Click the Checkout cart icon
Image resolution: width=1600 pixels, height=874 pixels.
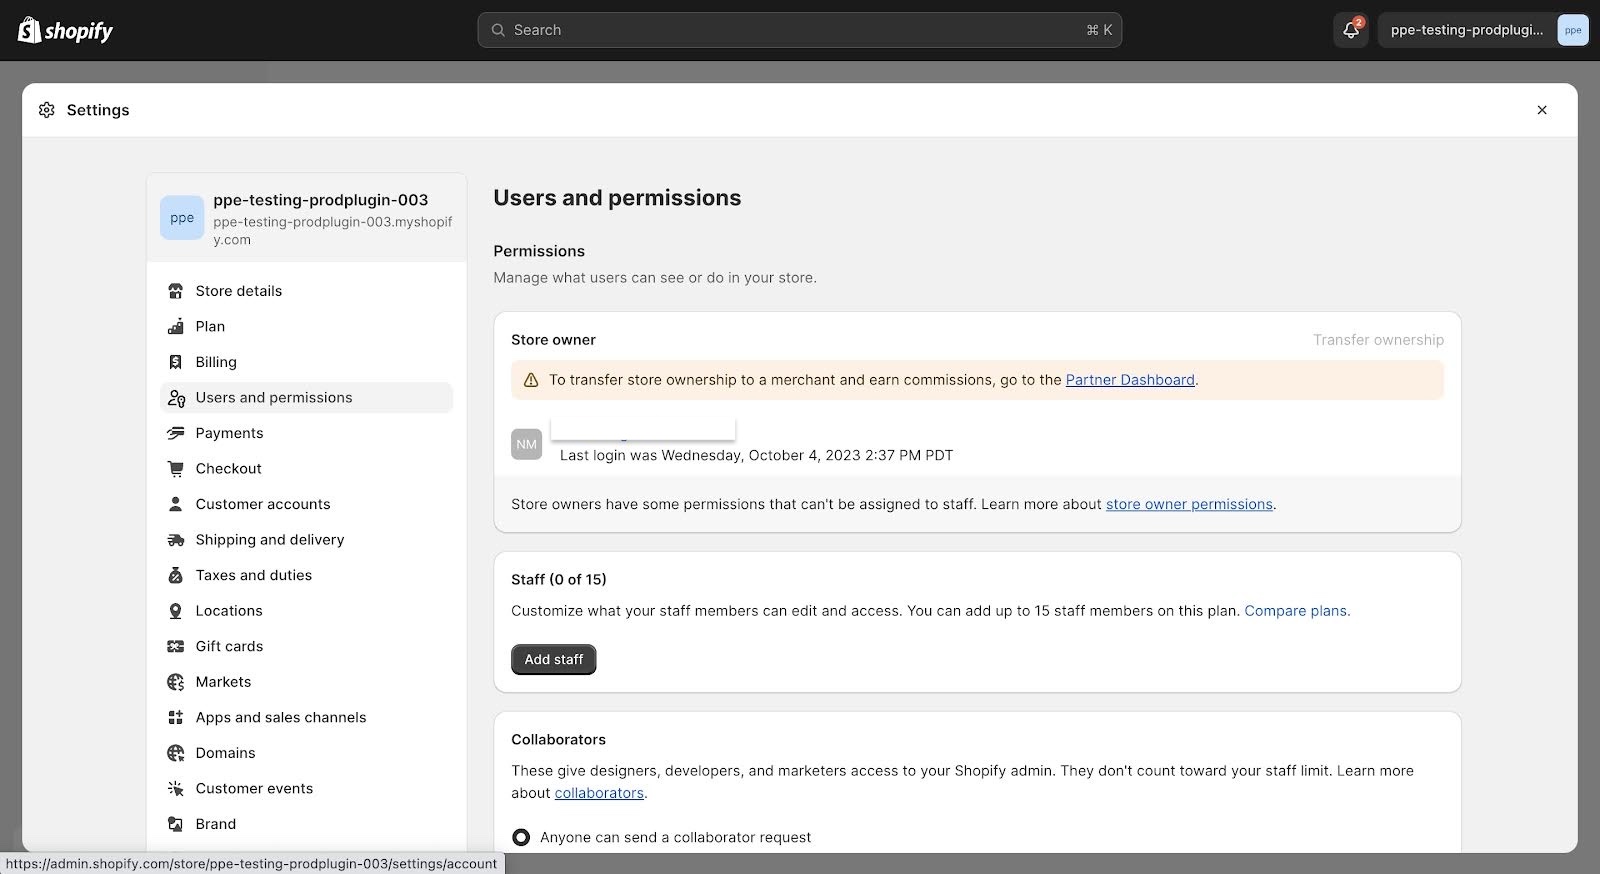point(176,469)
